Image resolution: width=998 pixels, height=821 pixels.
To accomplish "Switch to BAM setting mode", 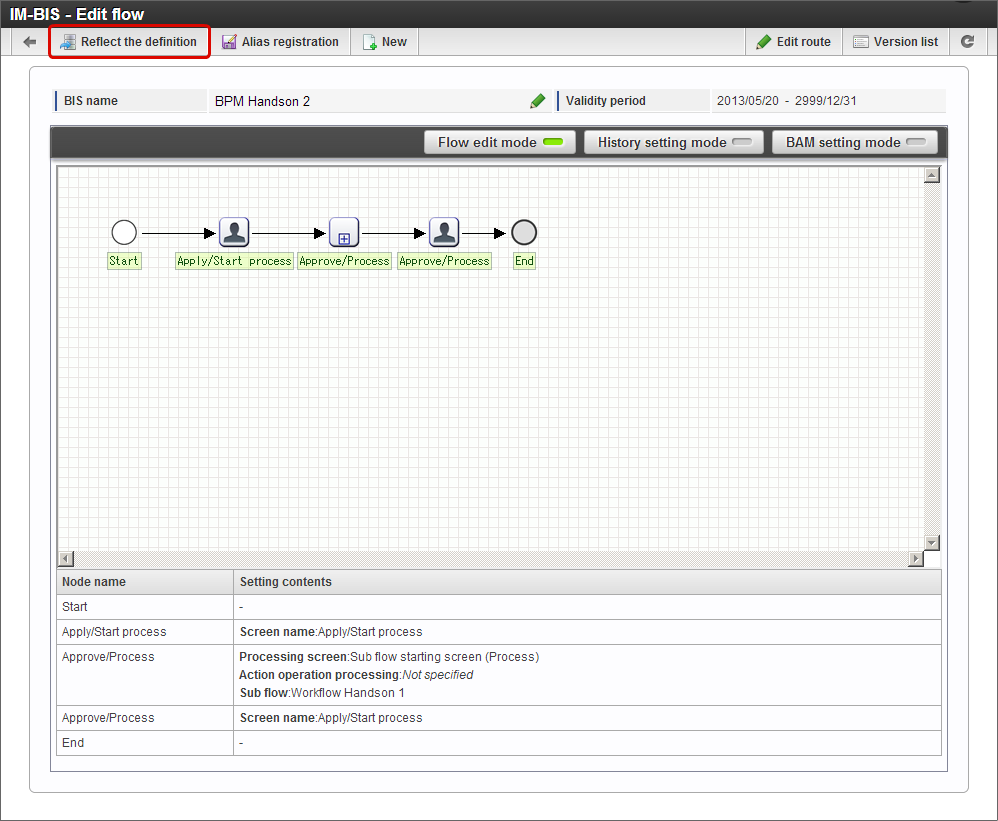I will pyautogui.click(x=855, y=143).
